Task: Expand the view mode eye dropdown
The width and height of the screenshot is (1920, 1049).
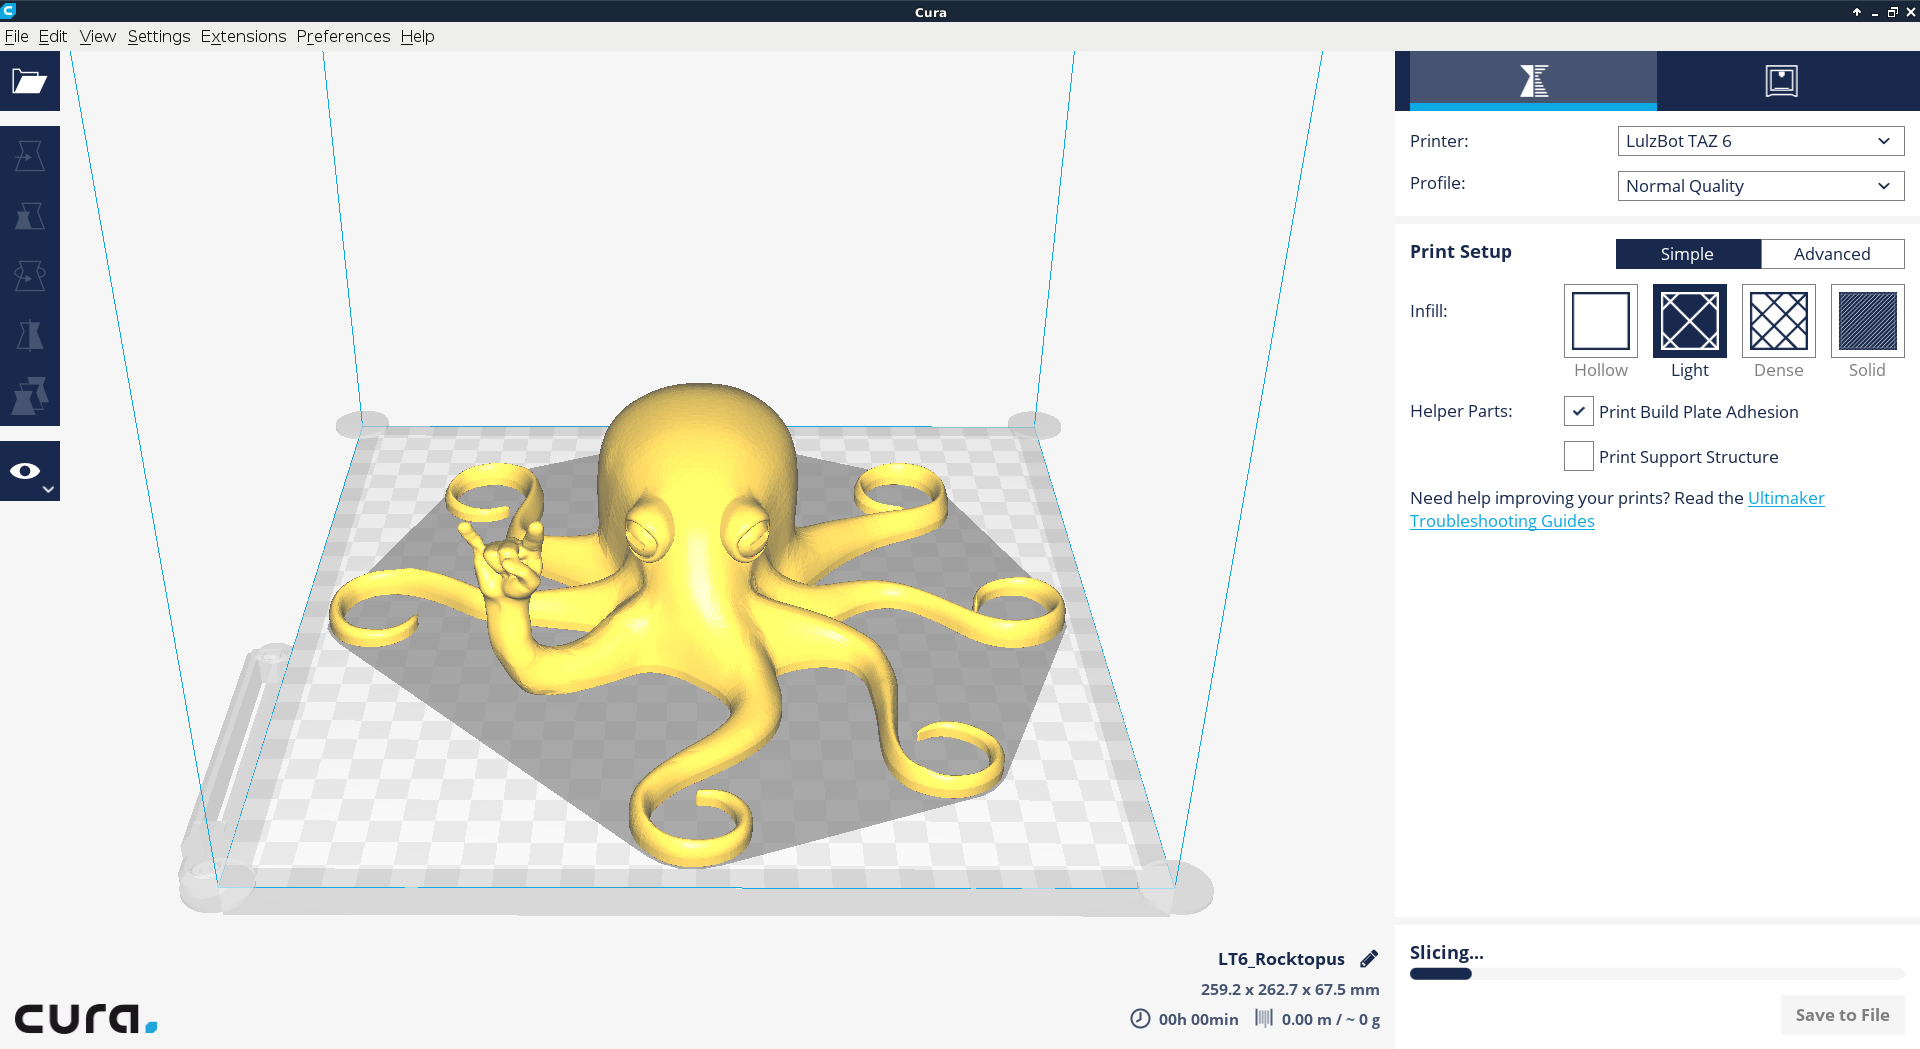Action: tap(29, 471)
